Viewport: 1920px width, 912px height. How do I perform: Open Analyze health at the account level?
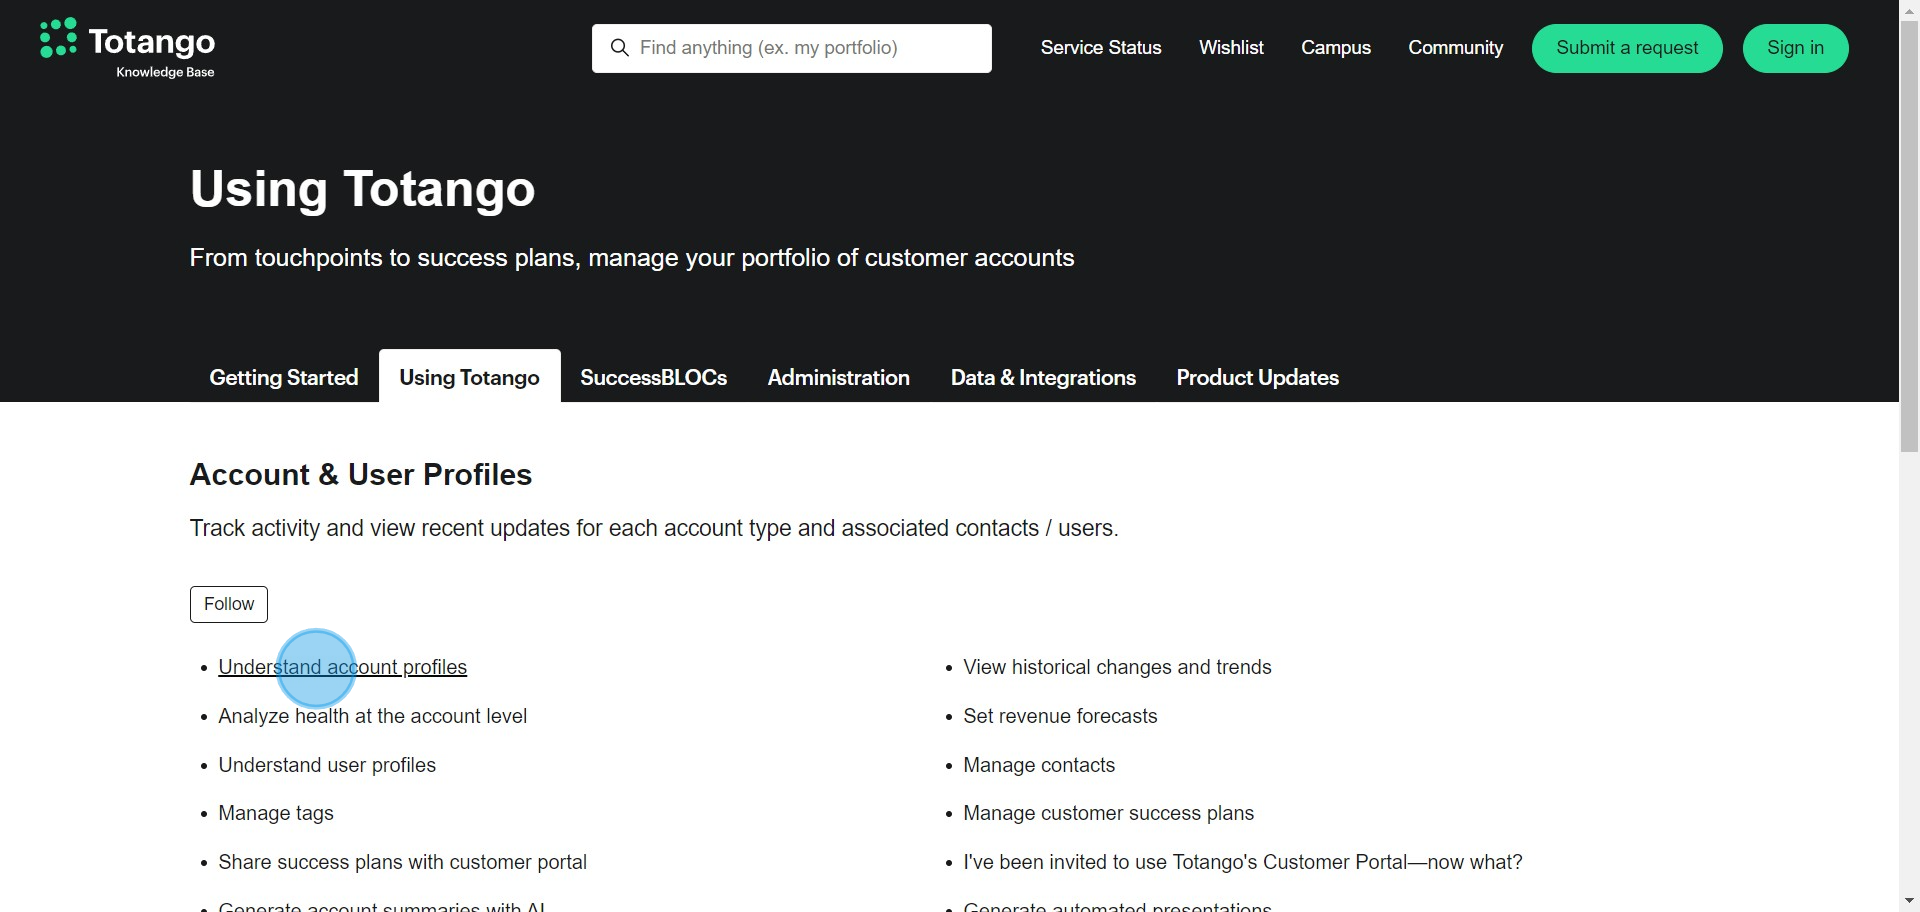click(x=373, y=716)
